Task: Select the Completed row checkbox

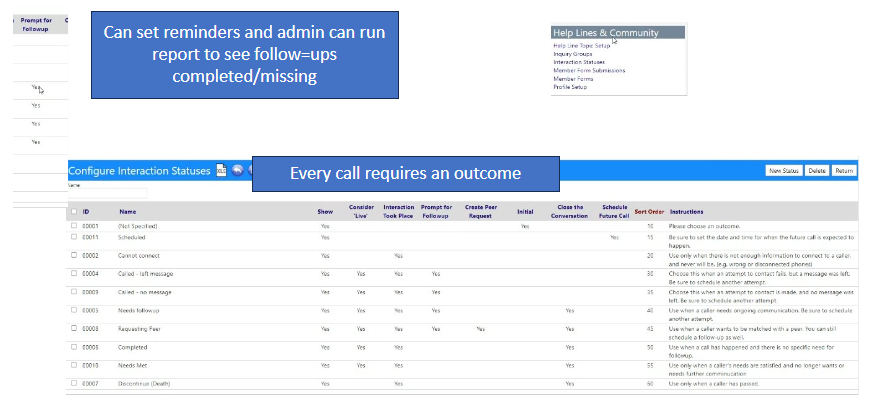Action: [74, 347]
